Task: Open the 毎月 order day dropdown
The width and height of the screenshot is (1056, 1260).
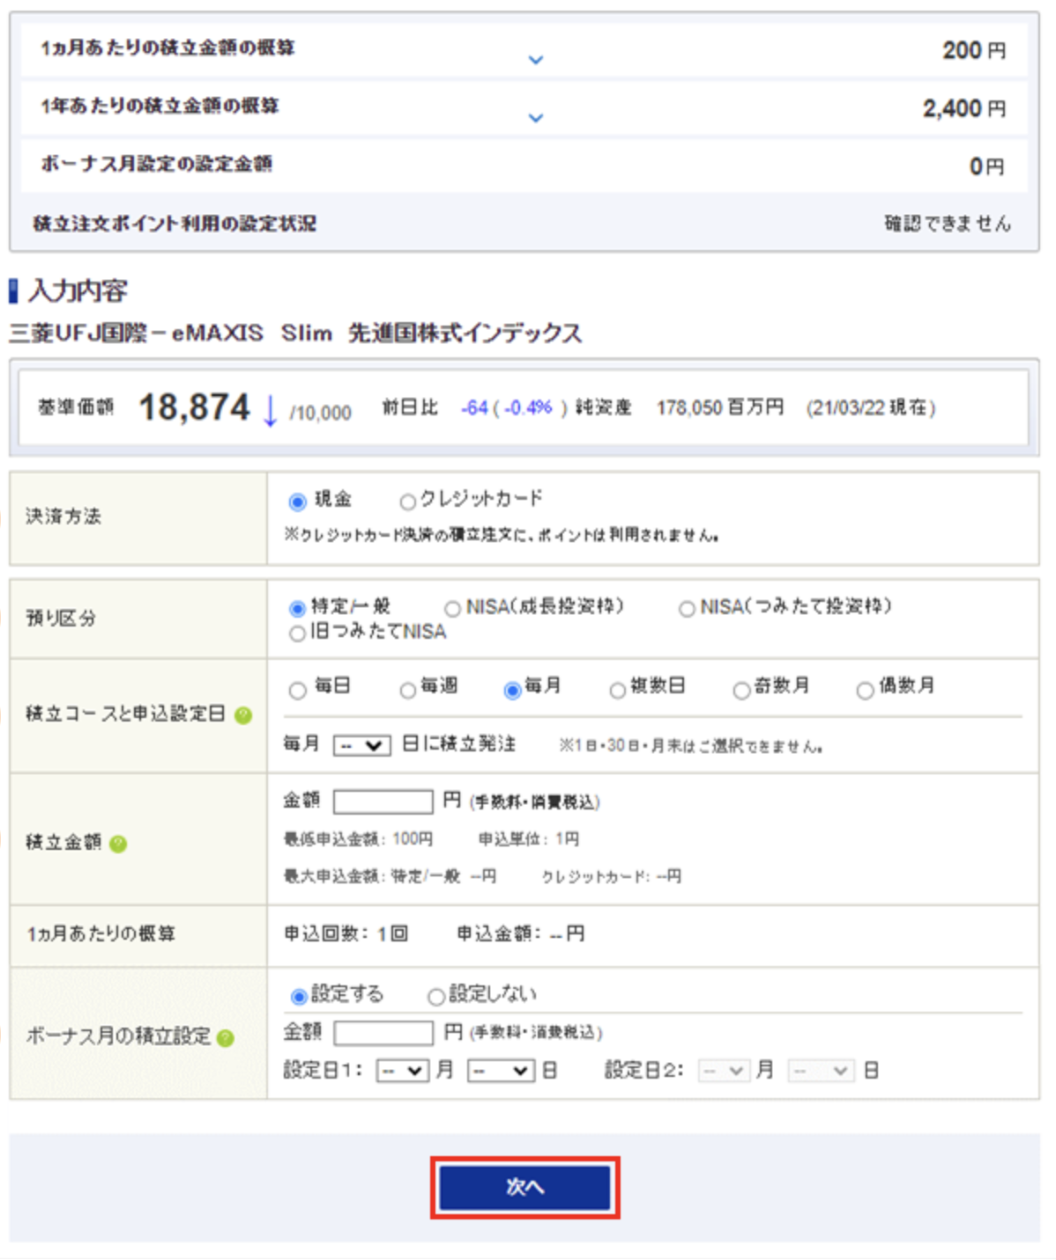Action: (x=361, y=746)
